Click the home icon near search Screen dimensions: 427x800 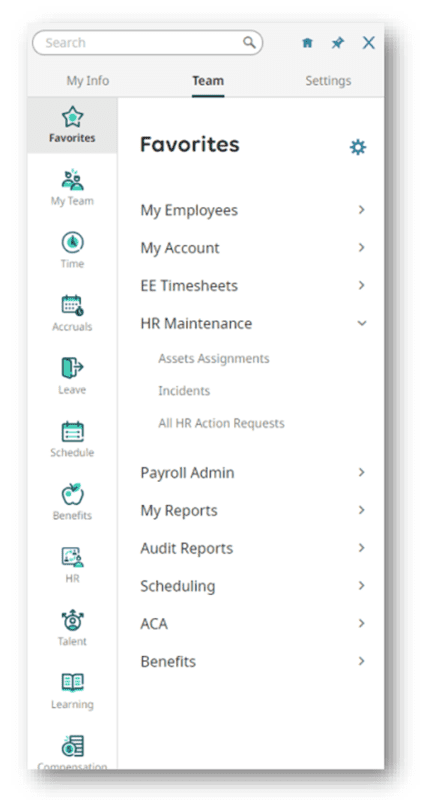point(307,43)
